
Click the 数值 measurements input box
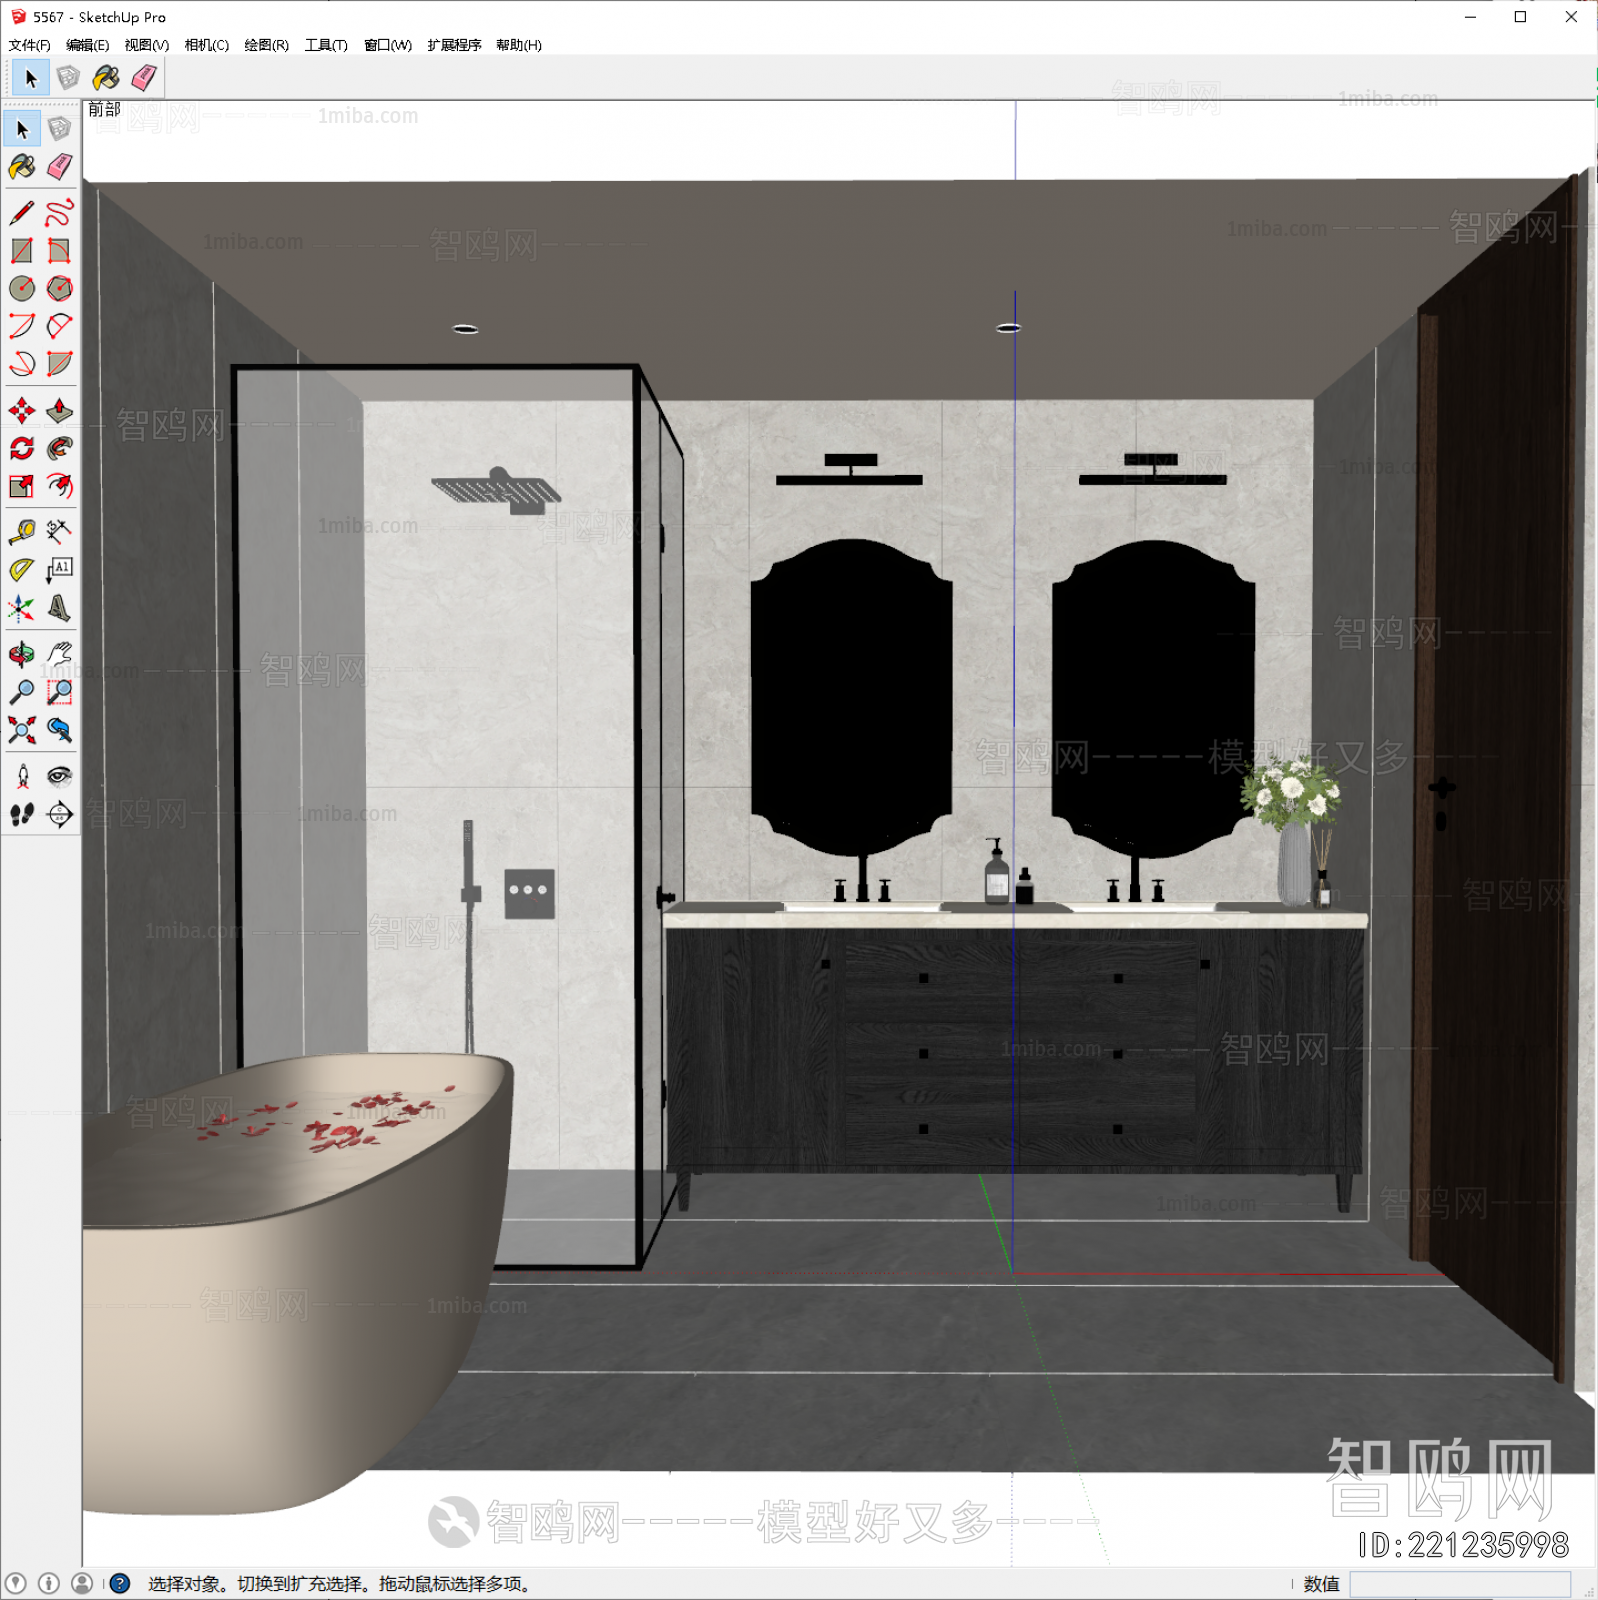[x=1459, y=1584]
